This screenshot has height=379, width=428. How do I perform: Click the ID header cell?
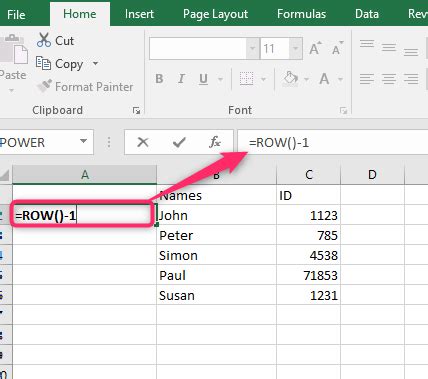[x=309, y=195]
